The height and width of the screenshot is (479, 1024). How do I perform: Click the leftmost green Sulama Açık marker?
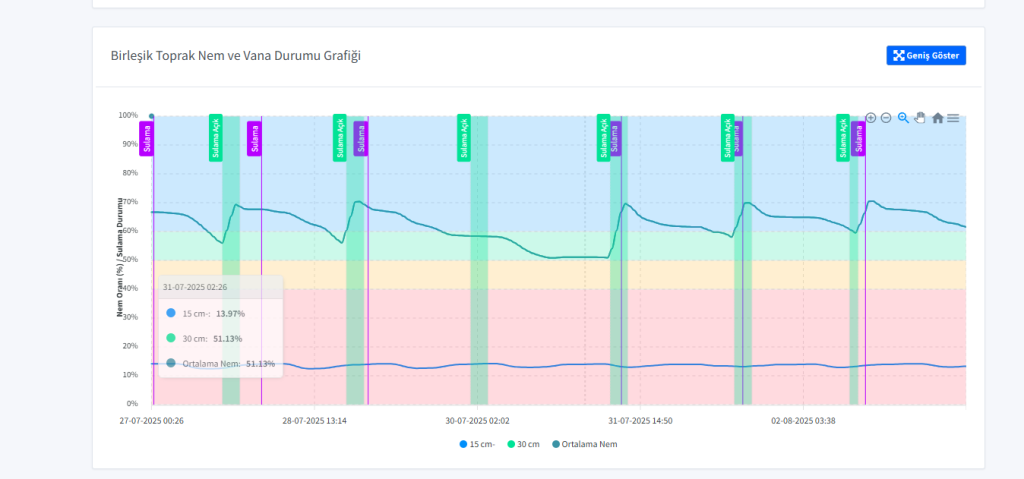(x=215, y=137)
